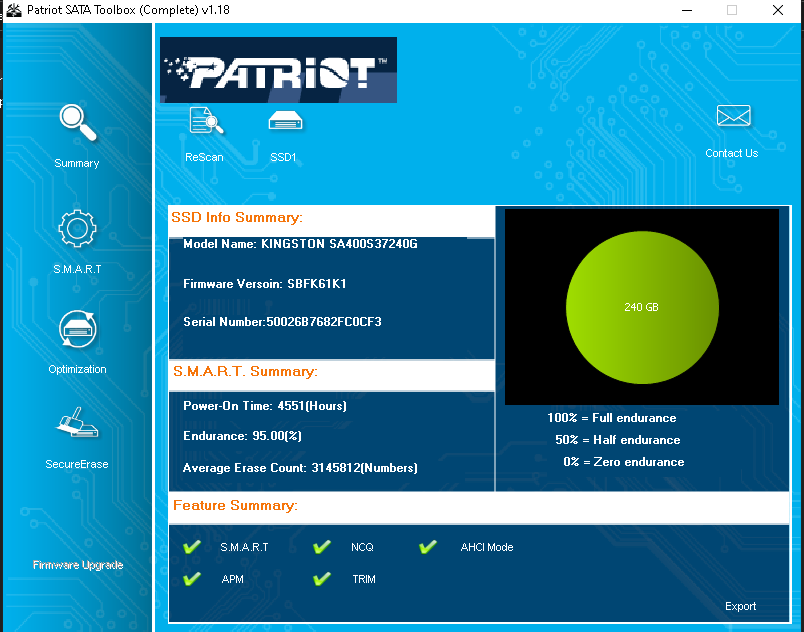Click the APM feature label
Image resolution: width=804 pixels, height=632 pixels.
pyautogui.click(x=232, y=579)
